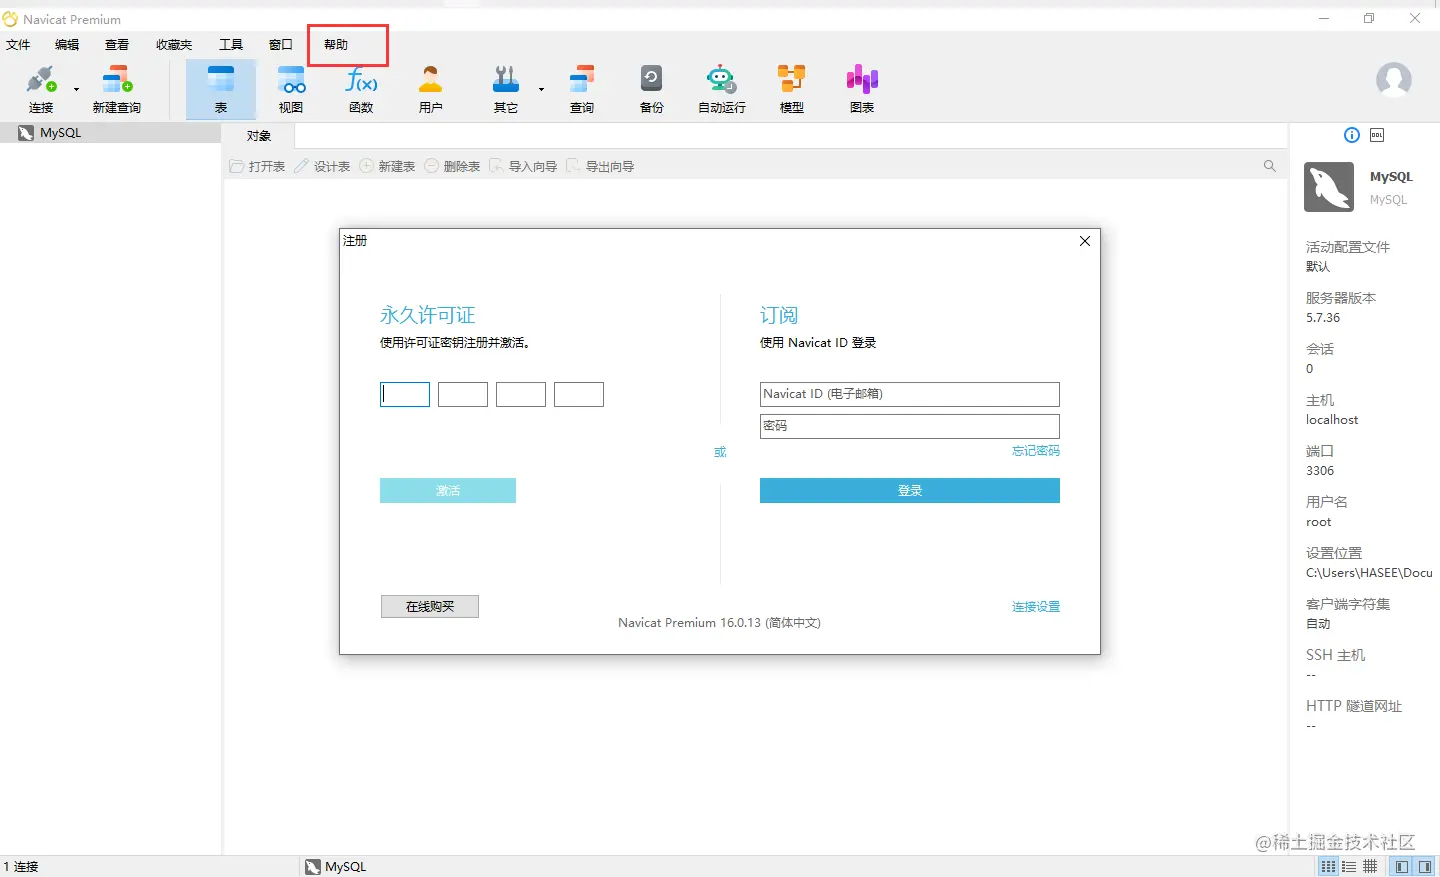Click the 连接 (Connection) toolbar icon

click(41, 89)
